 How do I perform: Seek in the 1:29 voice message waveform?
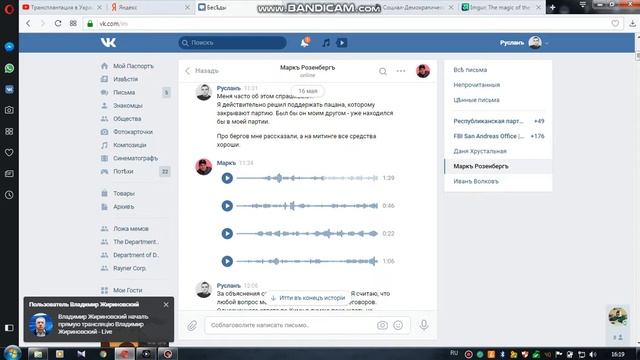(307, 178)
